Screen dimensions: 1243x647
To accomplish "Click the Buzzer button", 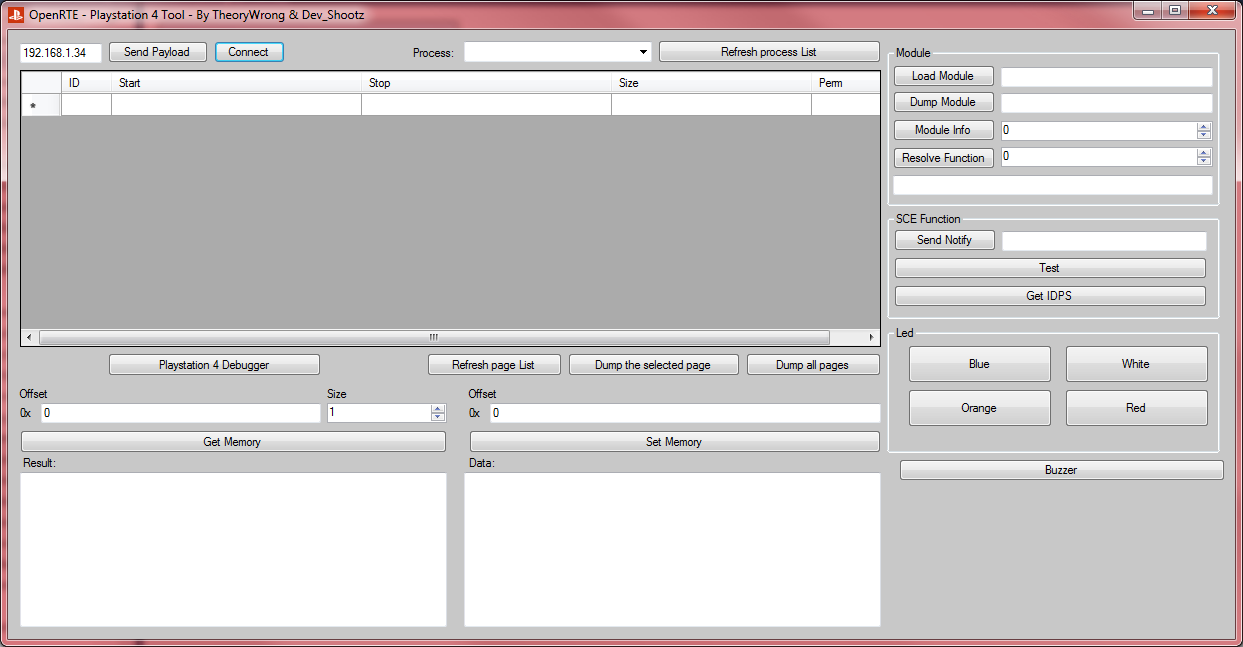I will (x=1062, y=470).
